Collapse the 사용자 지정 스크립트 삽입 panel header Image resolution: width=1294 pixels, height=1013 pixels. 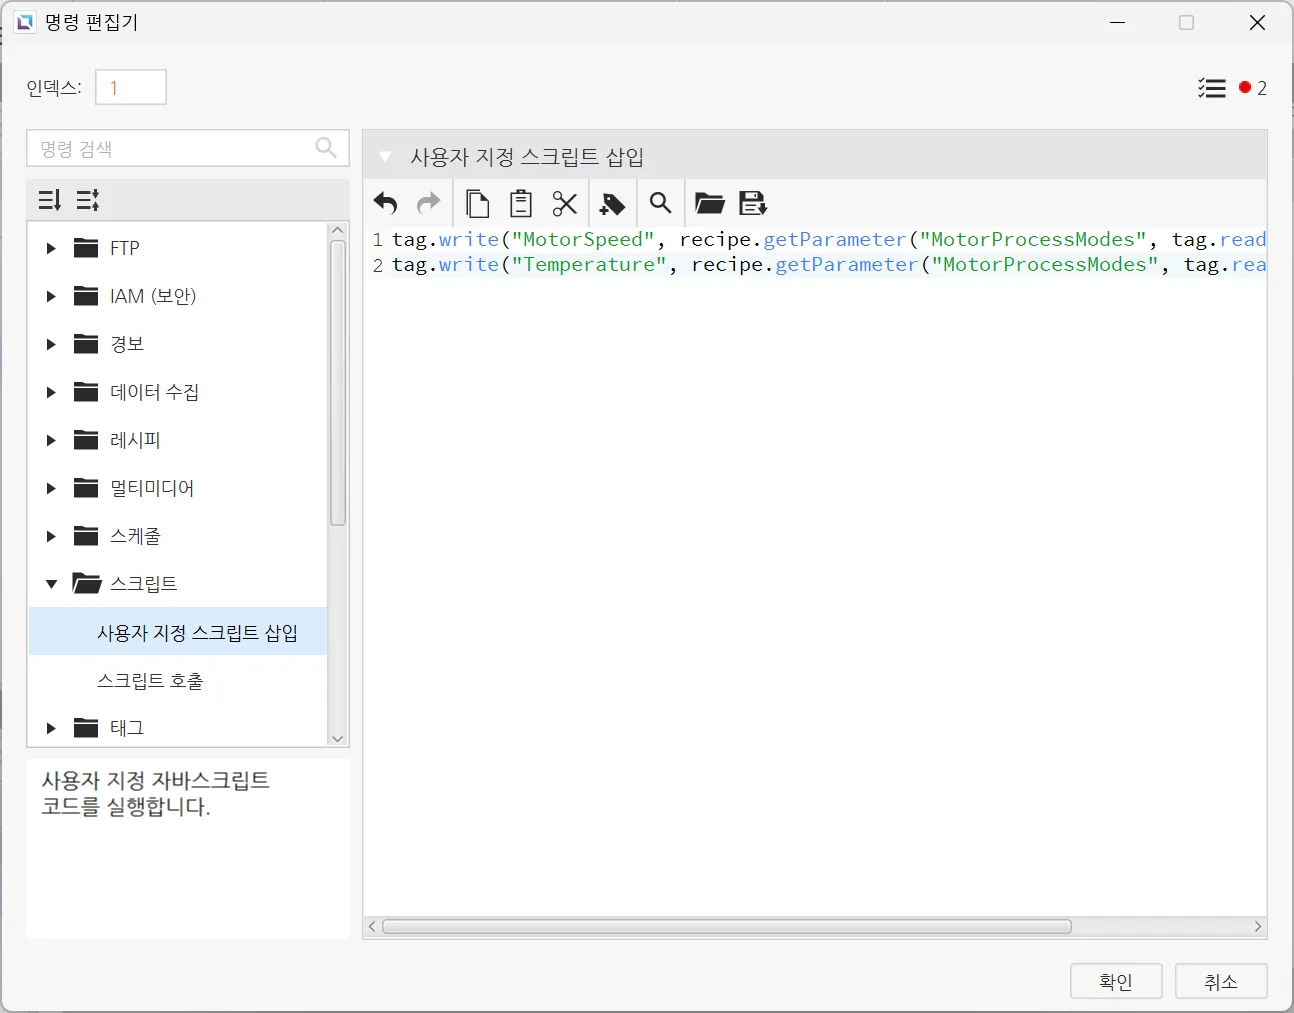click(385, 157)
